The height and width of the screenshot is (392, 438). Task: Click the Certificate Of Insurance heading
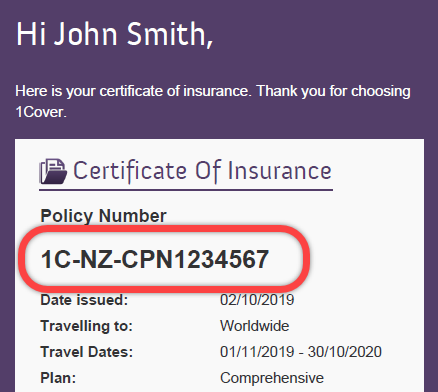coord(202,171)
